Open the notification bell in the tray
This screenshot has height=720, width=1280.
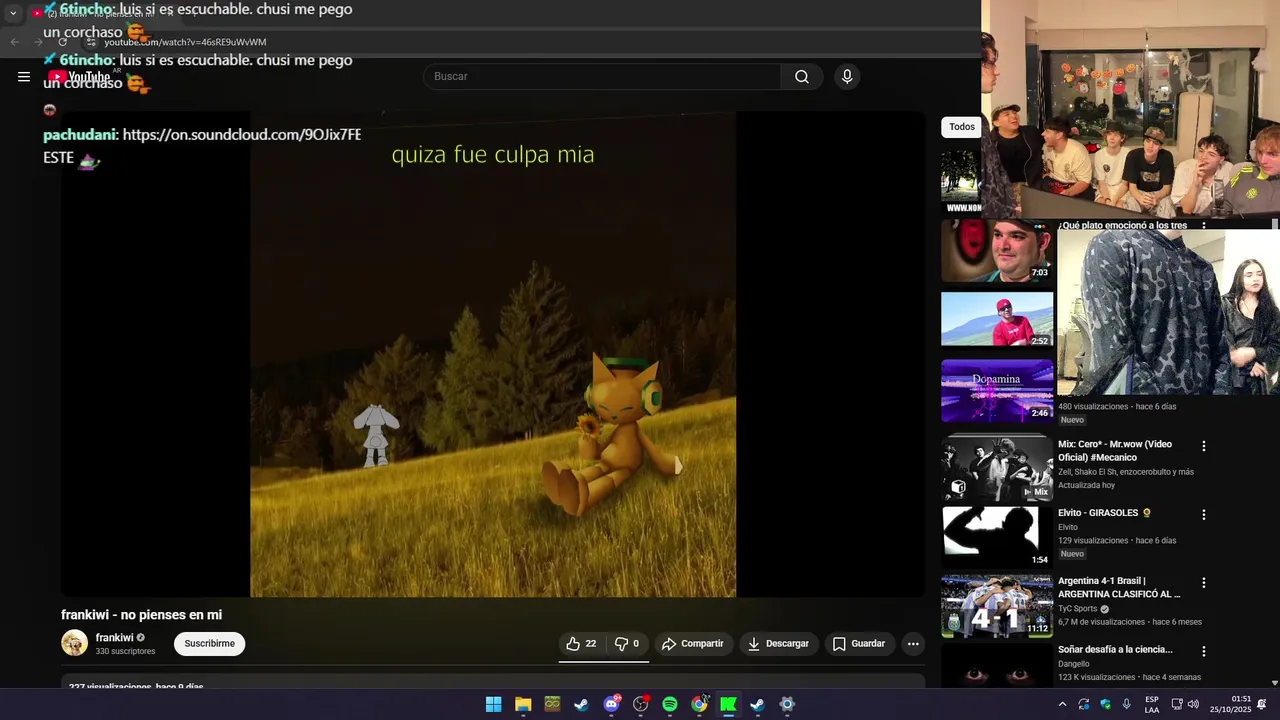click(1262, 704)
